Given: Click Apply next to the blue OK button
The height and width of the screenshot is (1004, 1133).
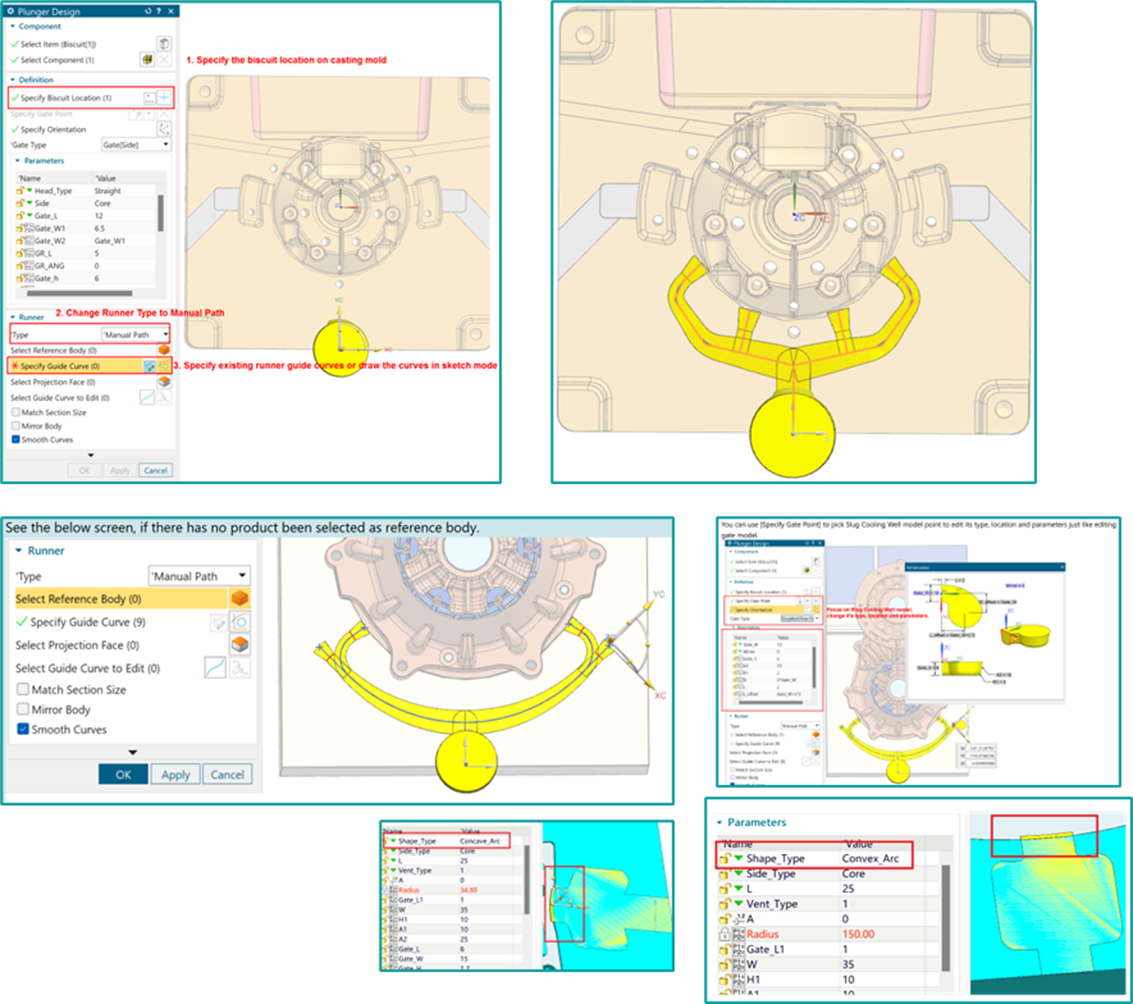Looking at the screenshot, I should [175, 775].
